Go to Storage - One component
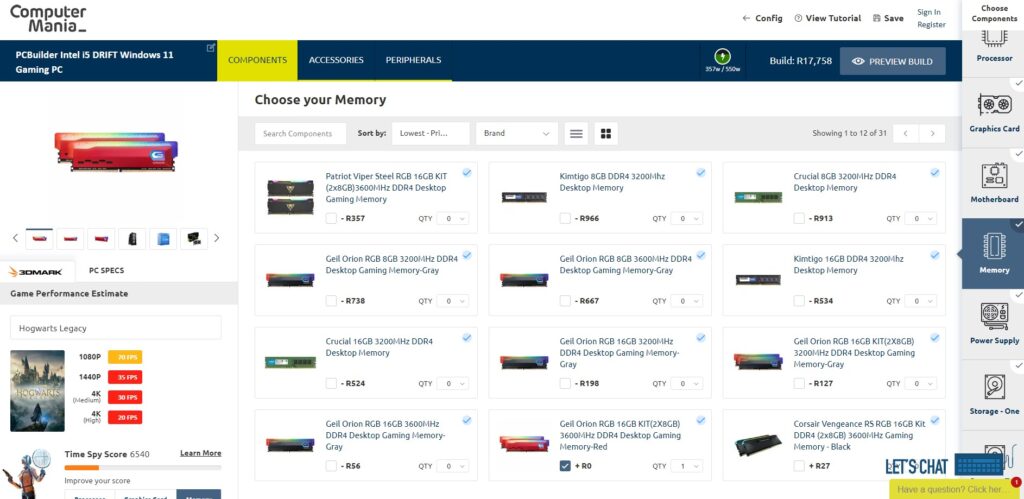1024x499 pixels. click(x=994, y=393)
